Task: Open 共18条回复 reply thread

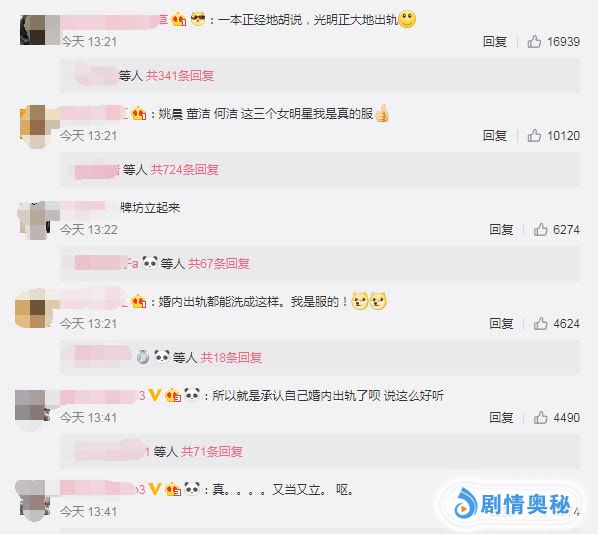Action: [231, 357]
